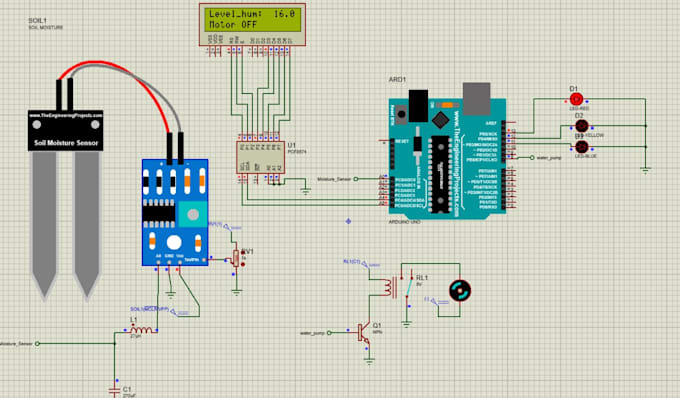Select the U1 PCF8574 I2C expander chip
This screenshot has width=680, height=398.
point(261,157)
